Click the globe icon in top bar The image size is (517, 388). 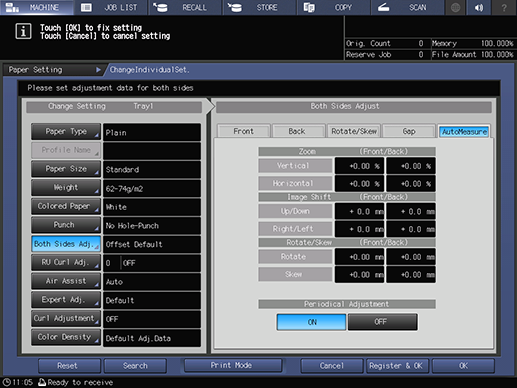pos(456,7)
